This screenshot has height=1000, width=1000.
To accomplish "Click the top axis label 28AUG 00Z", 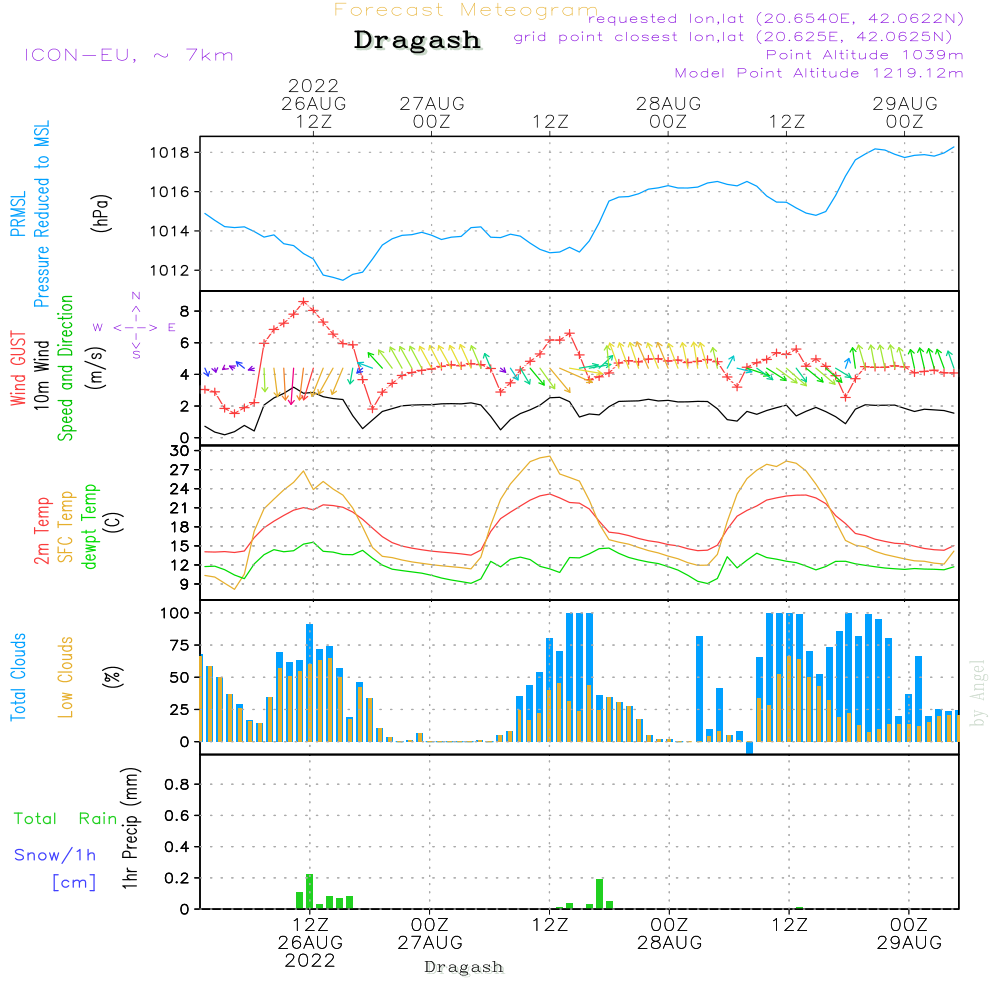I will click(x=668, y=112).
